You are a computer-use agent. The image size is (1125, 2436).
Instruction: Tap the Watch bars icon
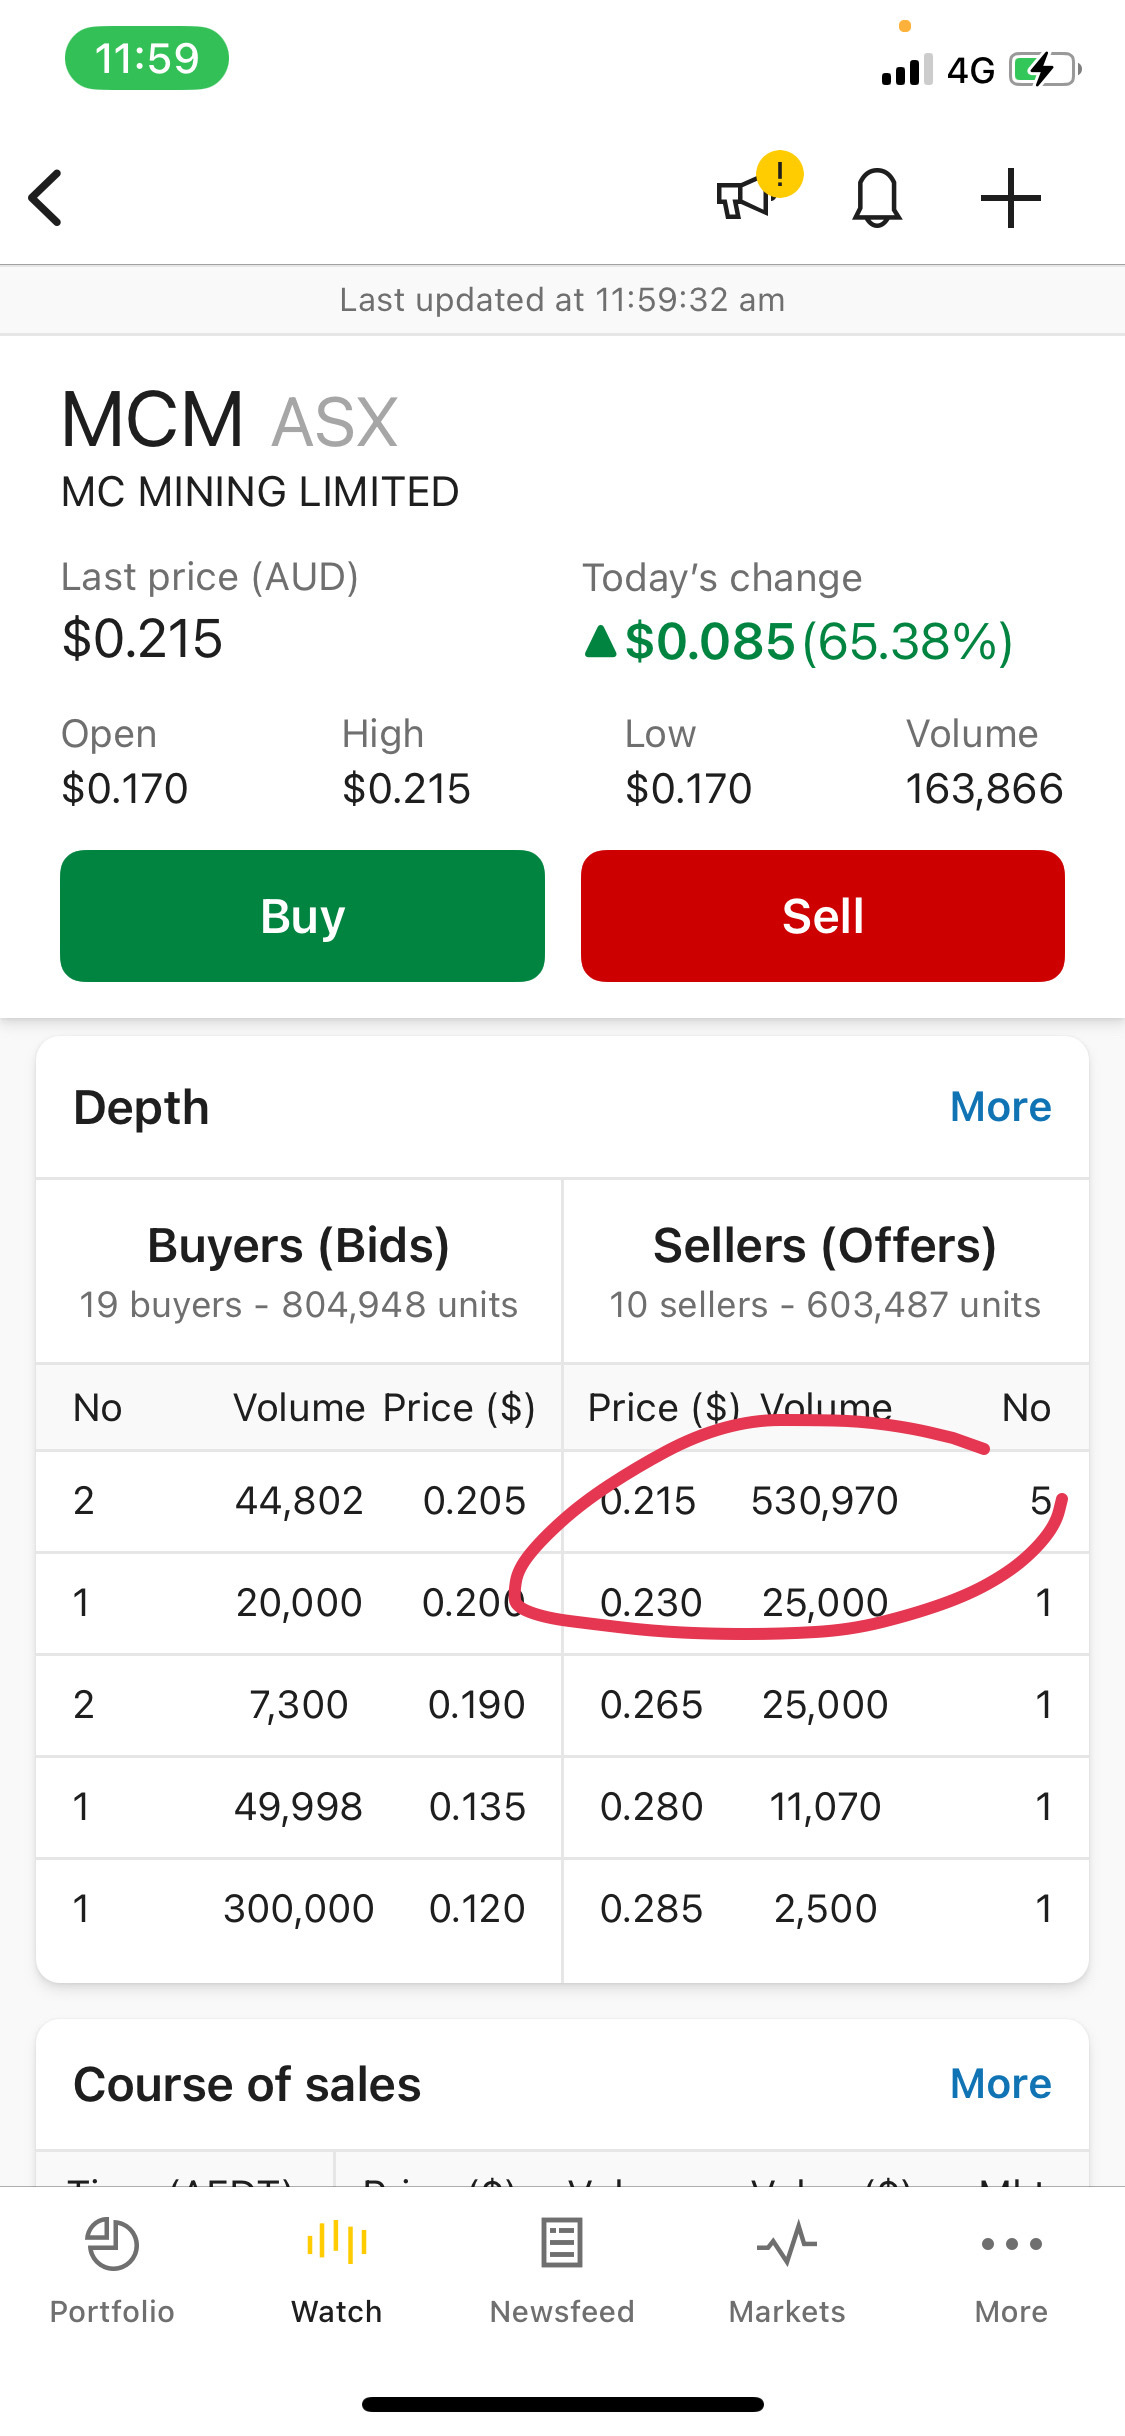(337, 2243)
